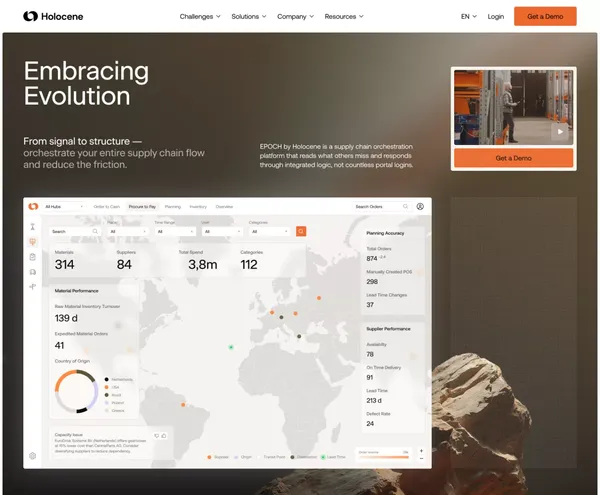The image size is (600, 495).
Task: Click the Planning Accuracy heading
Action: [x=385, y=233]
